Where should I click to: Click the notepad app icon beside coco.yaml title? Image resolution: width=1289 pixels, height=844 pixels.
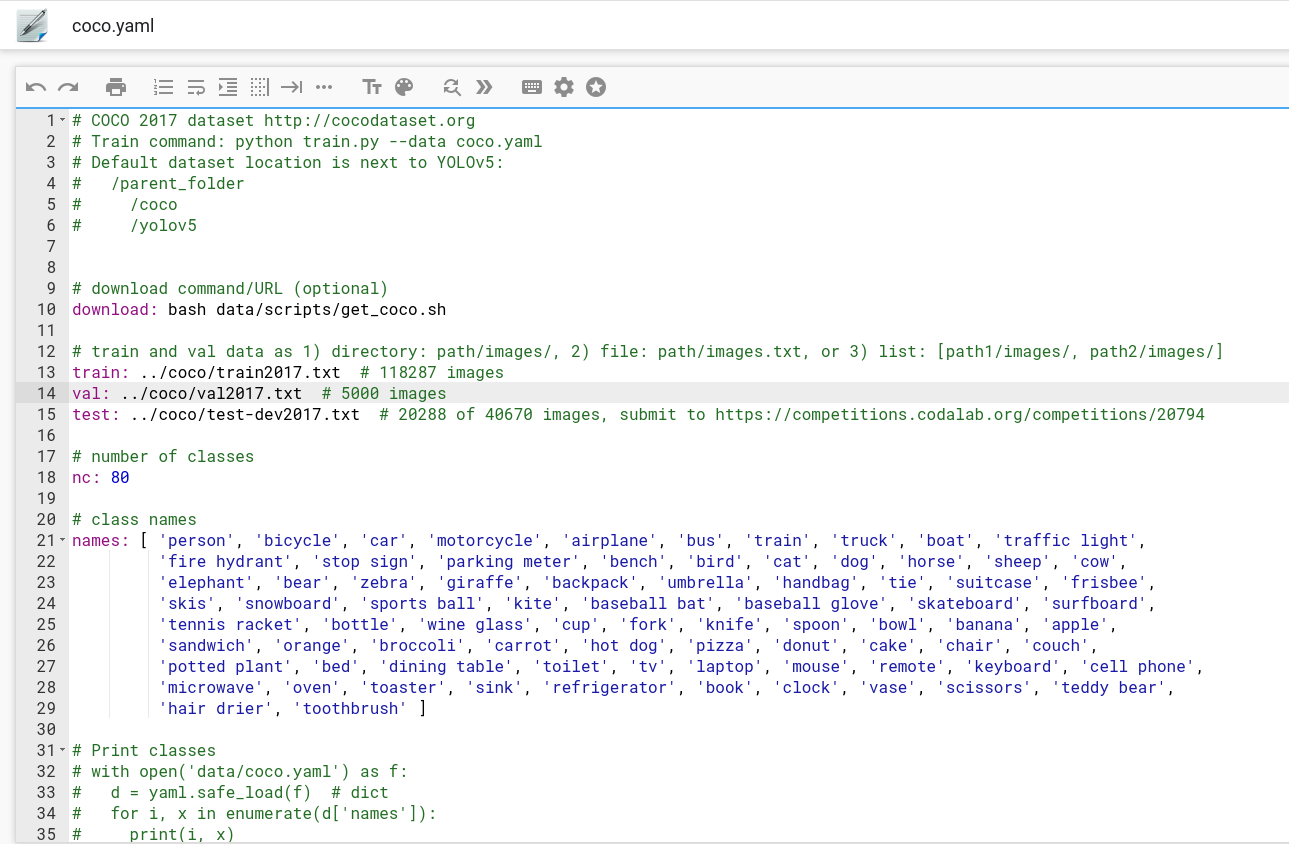pyautogui.click(x=32, y=25)
